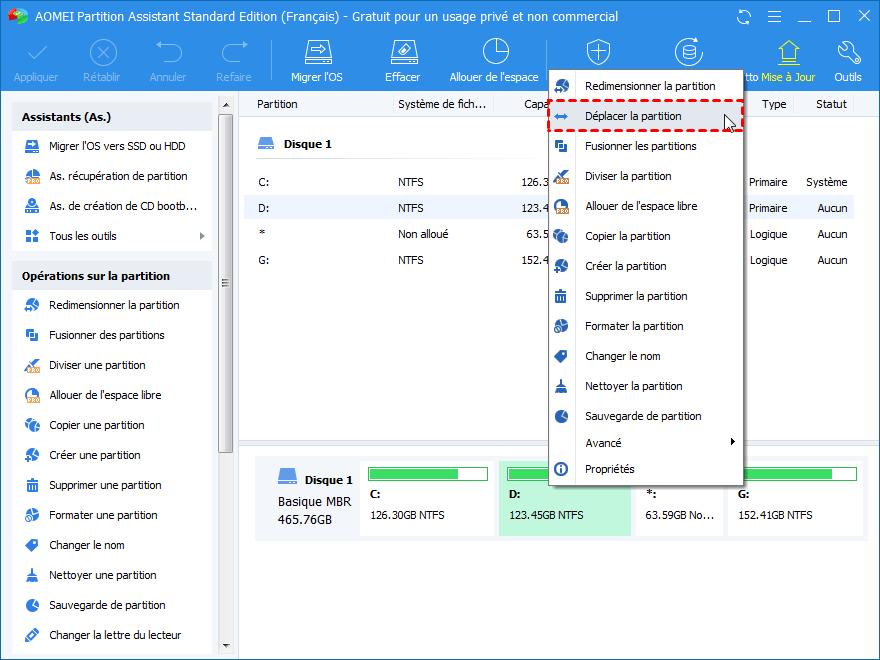Choose Fusionner les partitions in context menu
880x660 pixels.
point(645,146)
